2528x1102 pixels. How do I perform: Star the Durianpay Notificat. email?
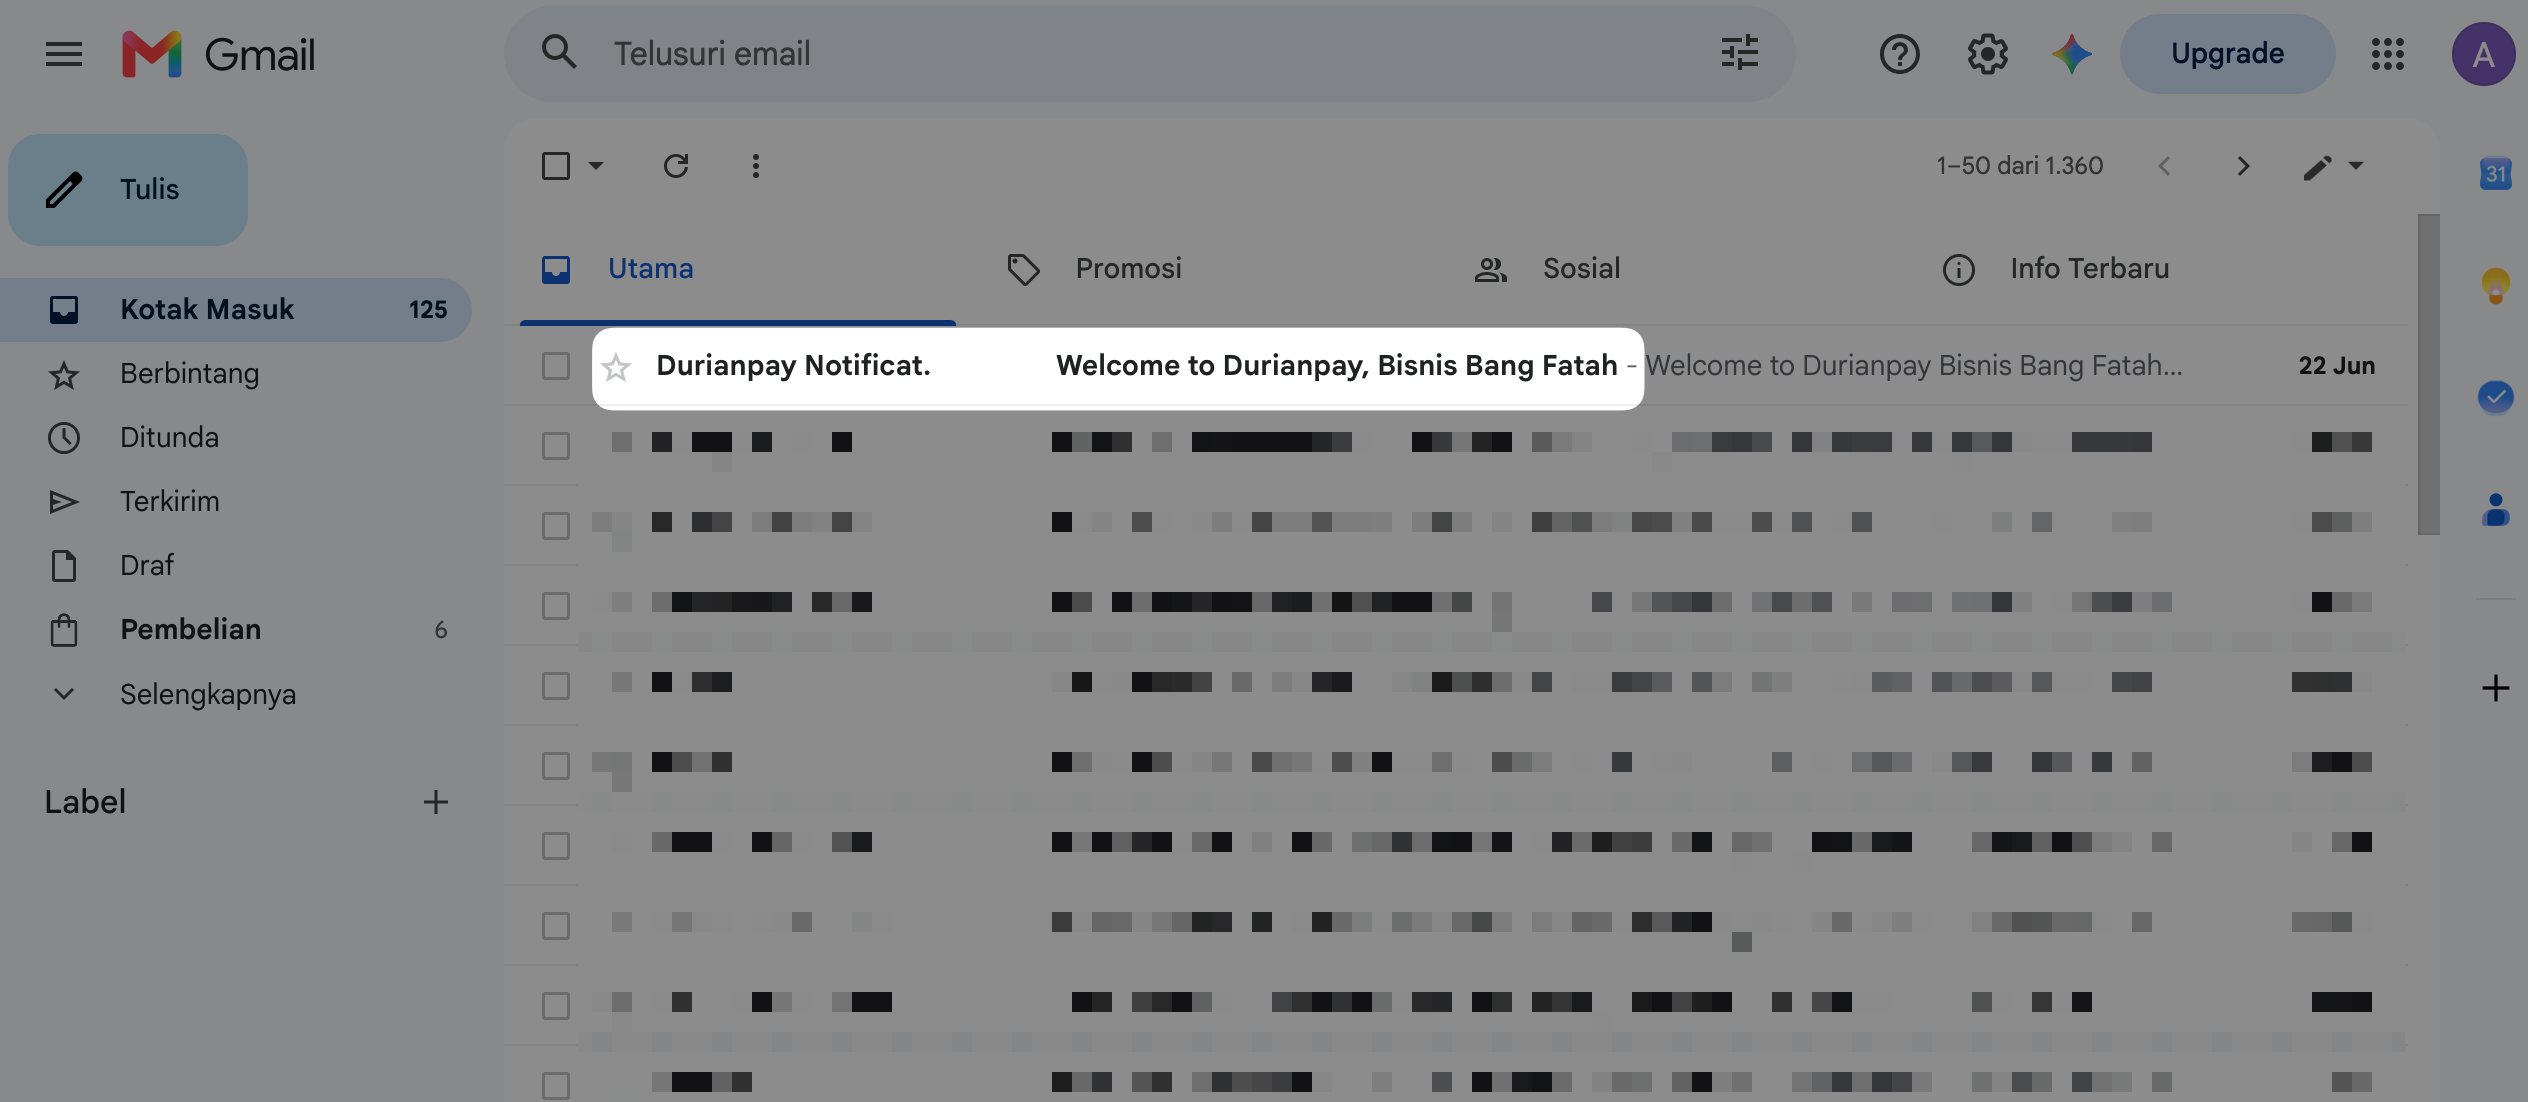point(616,368)
